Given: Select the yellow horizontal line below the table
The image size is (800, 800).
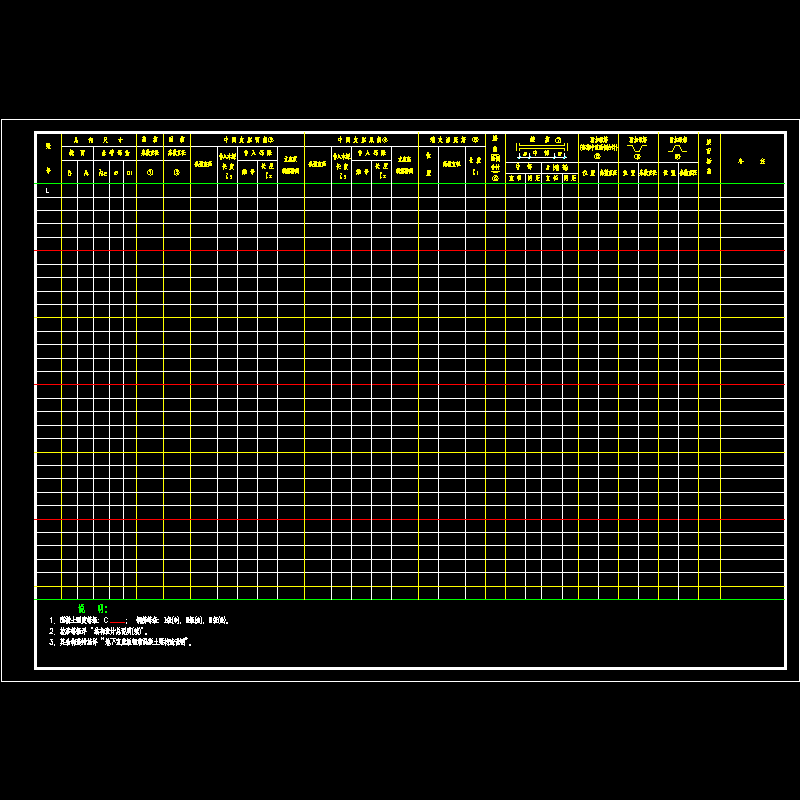Looking at the screenshot, I should point(400,587).
